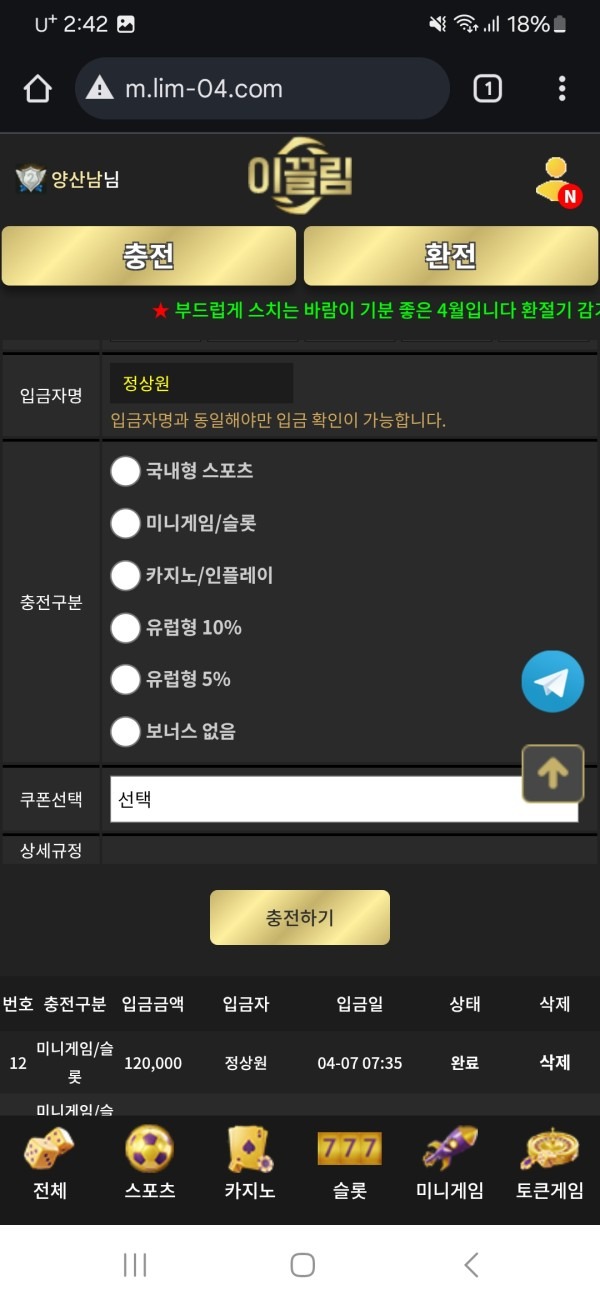Switch to the 환전 tab

pyautogui.click(x=450, y=257)
